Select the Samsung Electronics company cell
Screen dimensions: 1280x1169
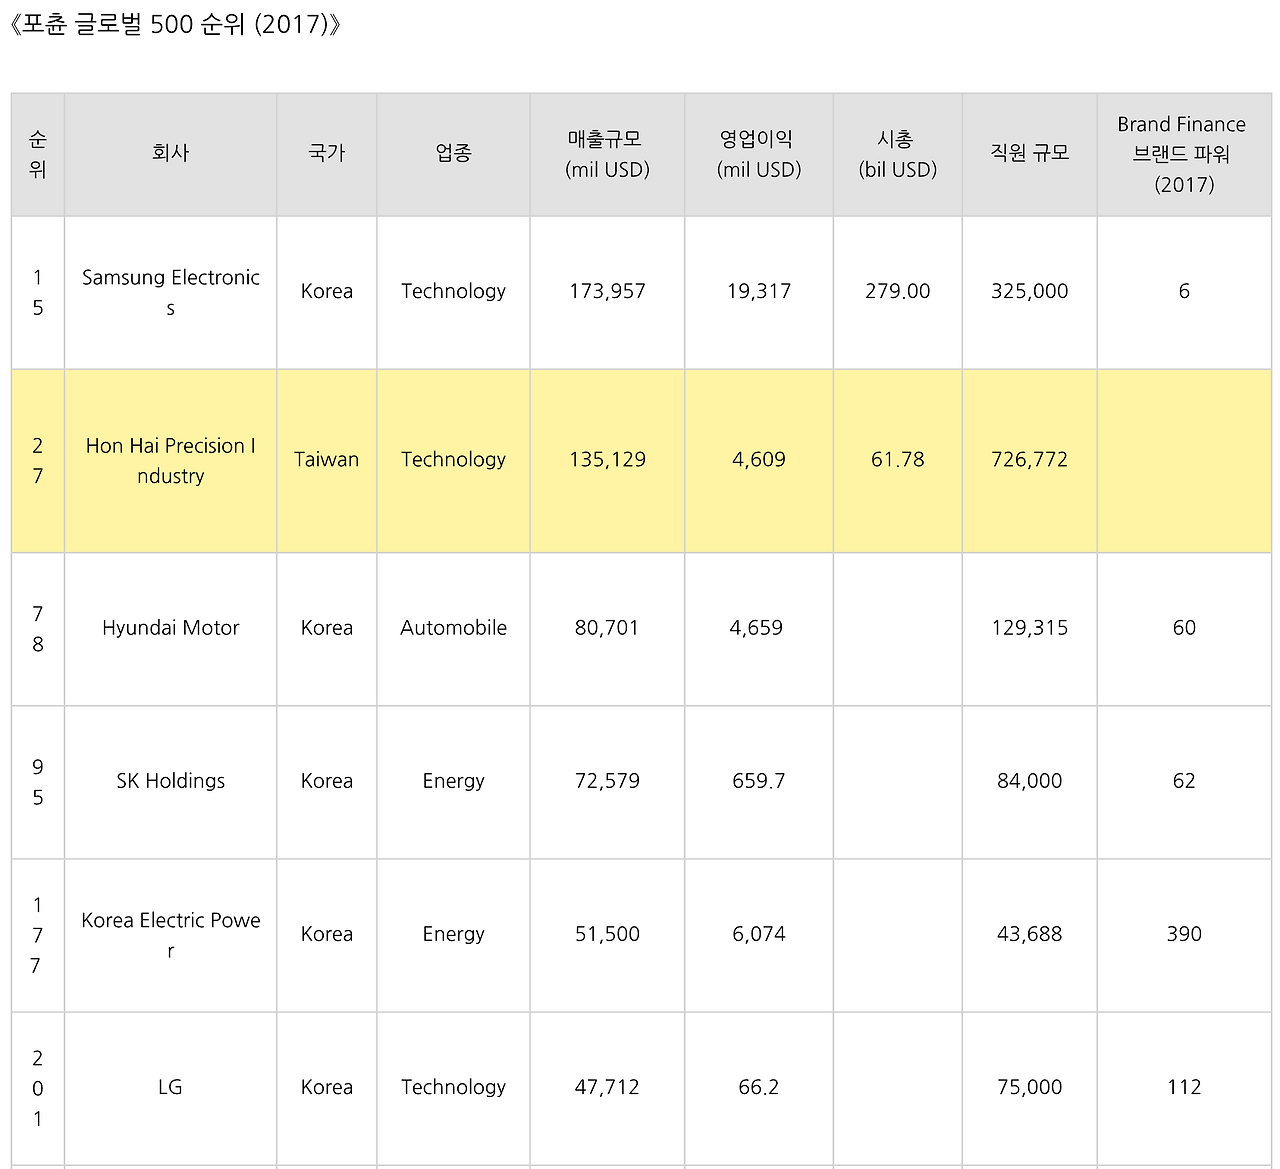(170, 292)
